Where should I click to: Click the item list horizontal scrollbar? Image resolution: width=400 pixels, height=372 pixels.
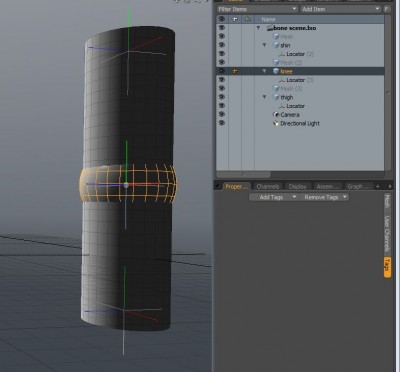tap(243, 174)
